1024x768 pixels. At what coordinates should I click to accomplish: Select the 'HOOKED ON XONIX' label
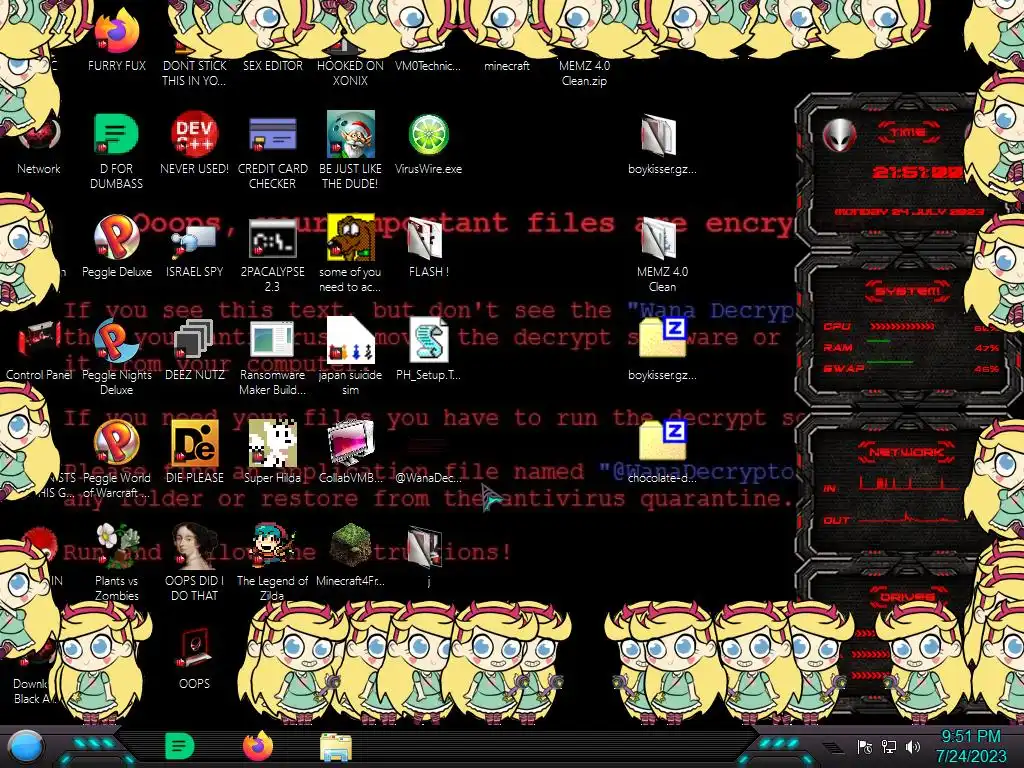(x=351, y=73)
